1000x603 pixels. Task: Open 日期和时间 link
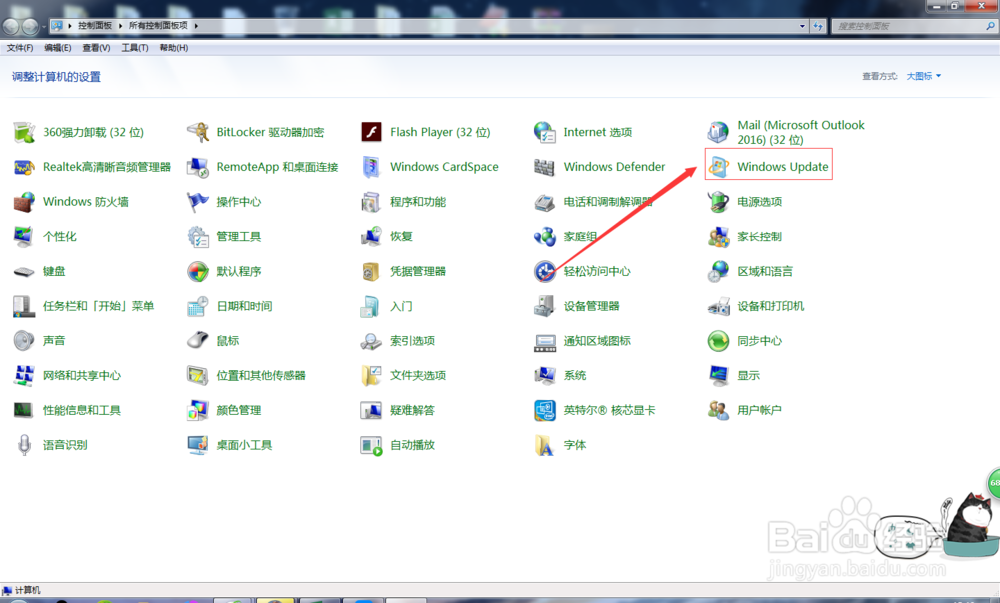click(x=244, y=306)
